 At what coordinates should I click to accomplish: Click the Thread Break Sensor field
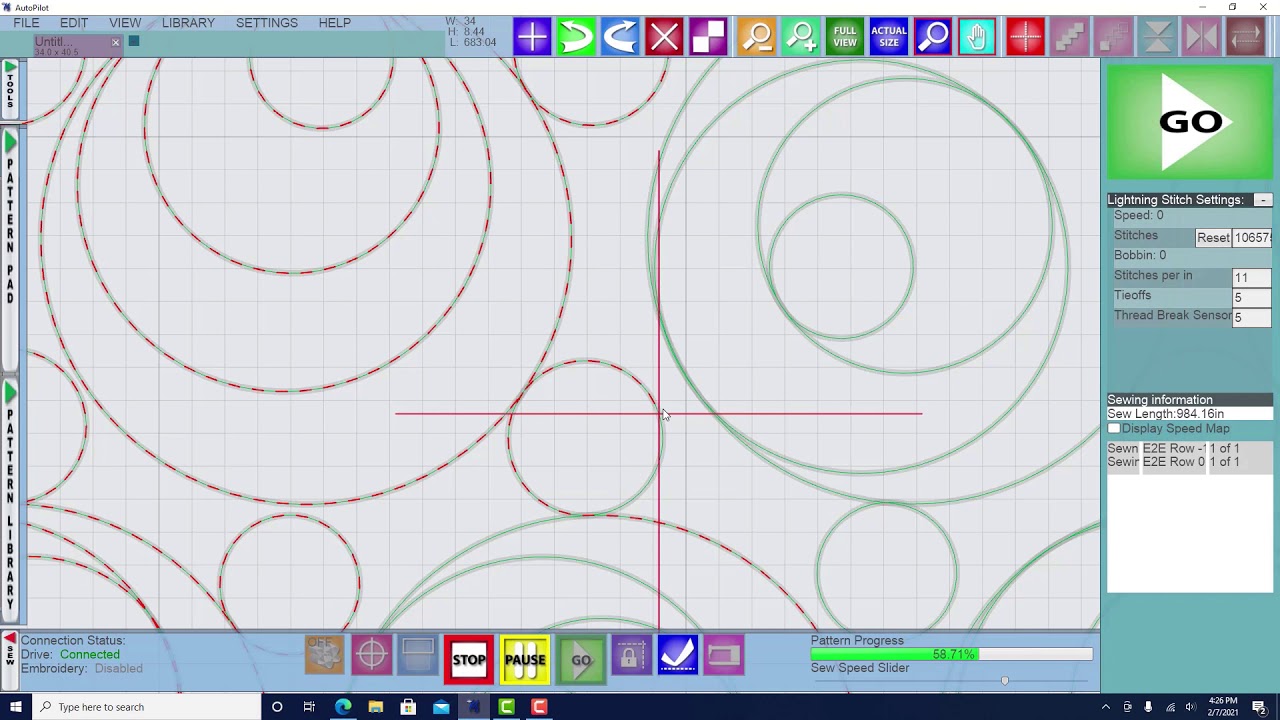tap(1252, 318)
